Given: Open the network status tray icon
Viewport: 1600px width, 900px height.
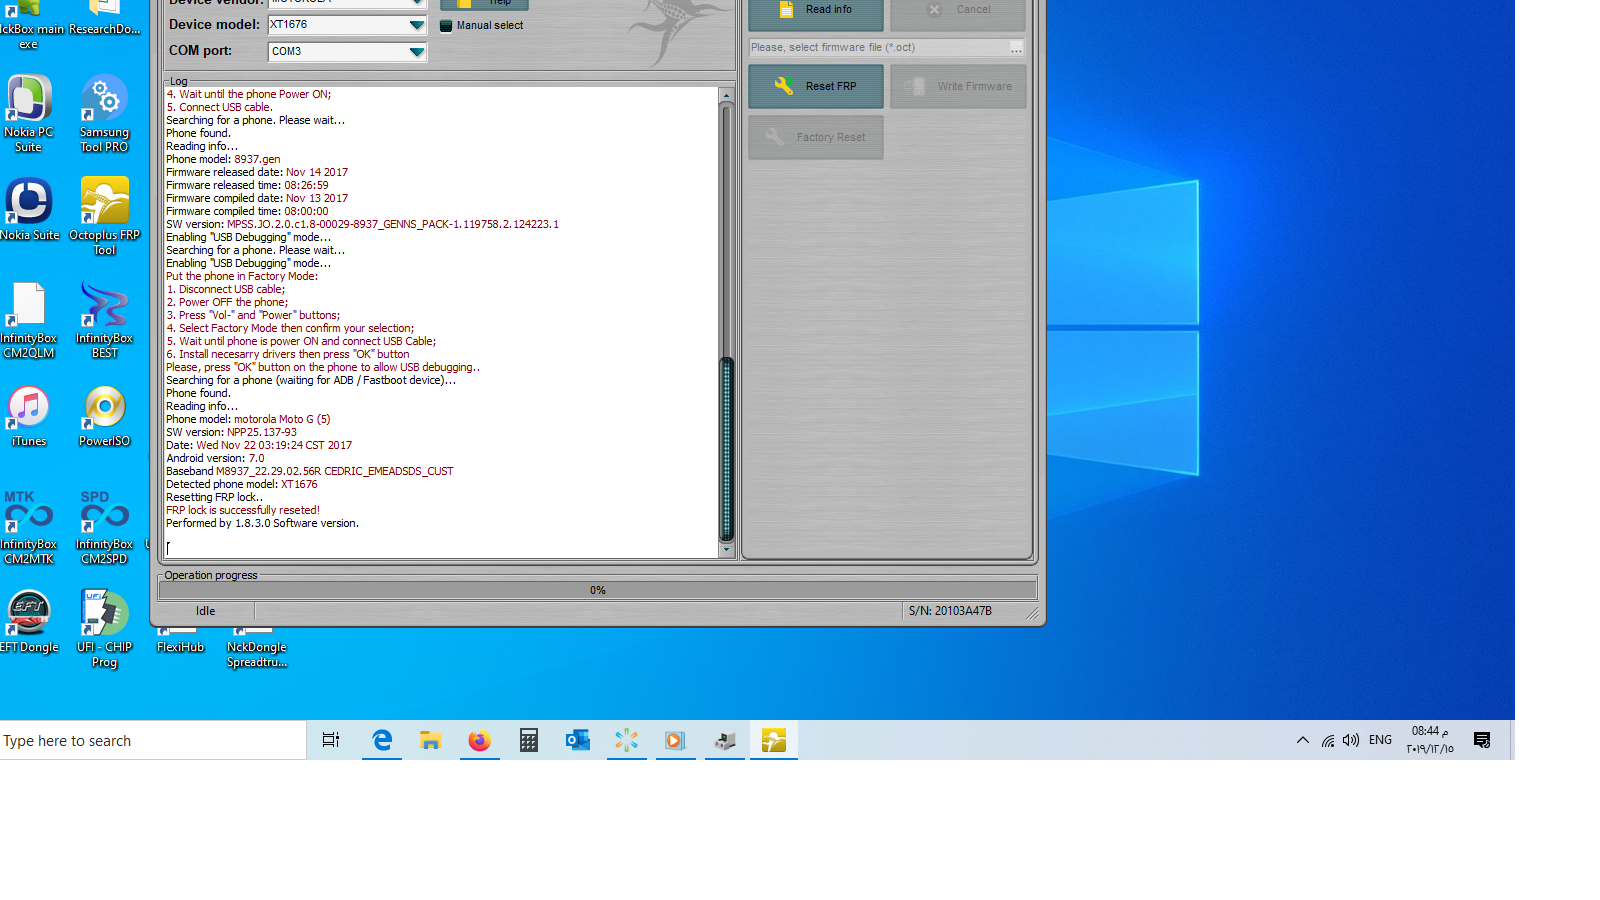Looking at the screenshot, I should 1327,740.
